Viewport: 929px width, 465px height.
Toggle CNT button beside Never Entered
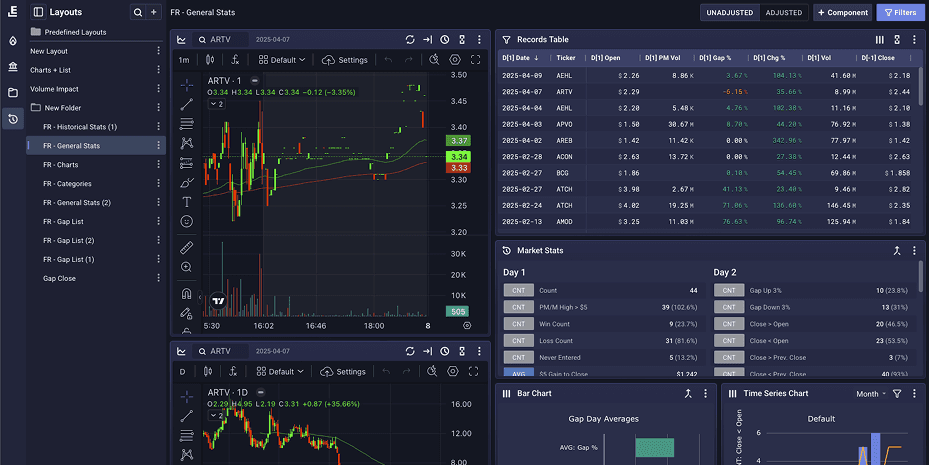point(518,357)
